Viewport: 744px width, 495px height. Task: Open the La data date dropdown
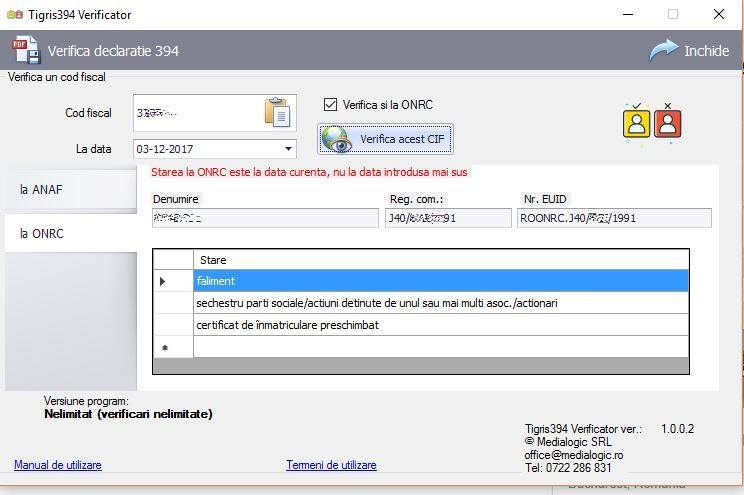[x=288, y=149]
